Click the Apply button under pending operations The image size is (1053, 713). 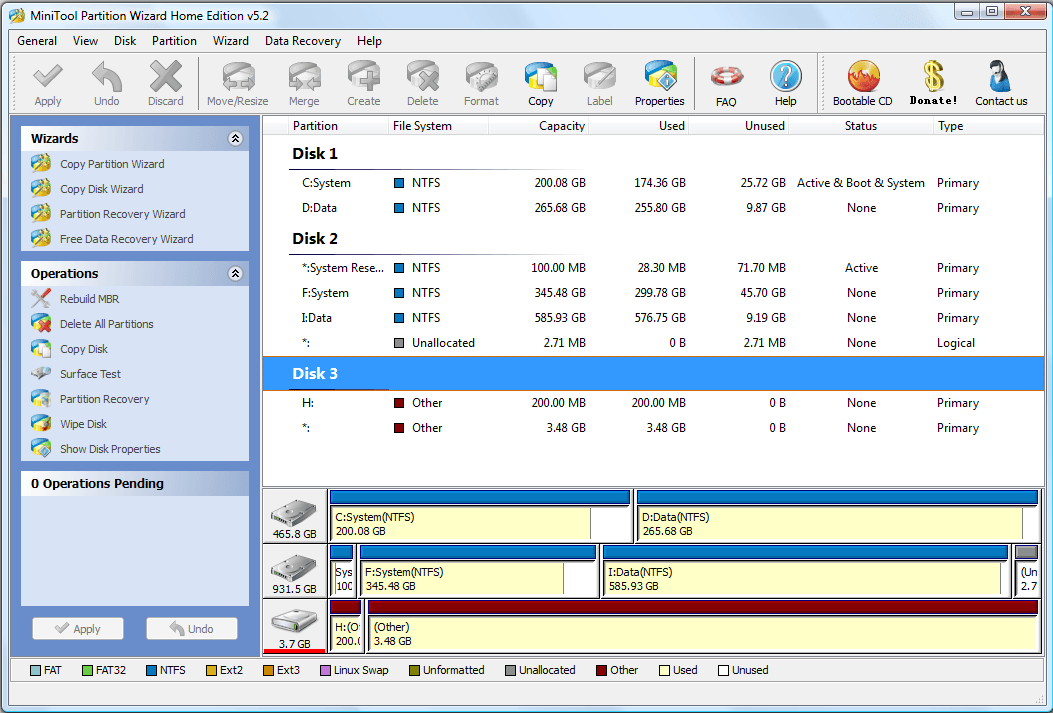point(78,628)
